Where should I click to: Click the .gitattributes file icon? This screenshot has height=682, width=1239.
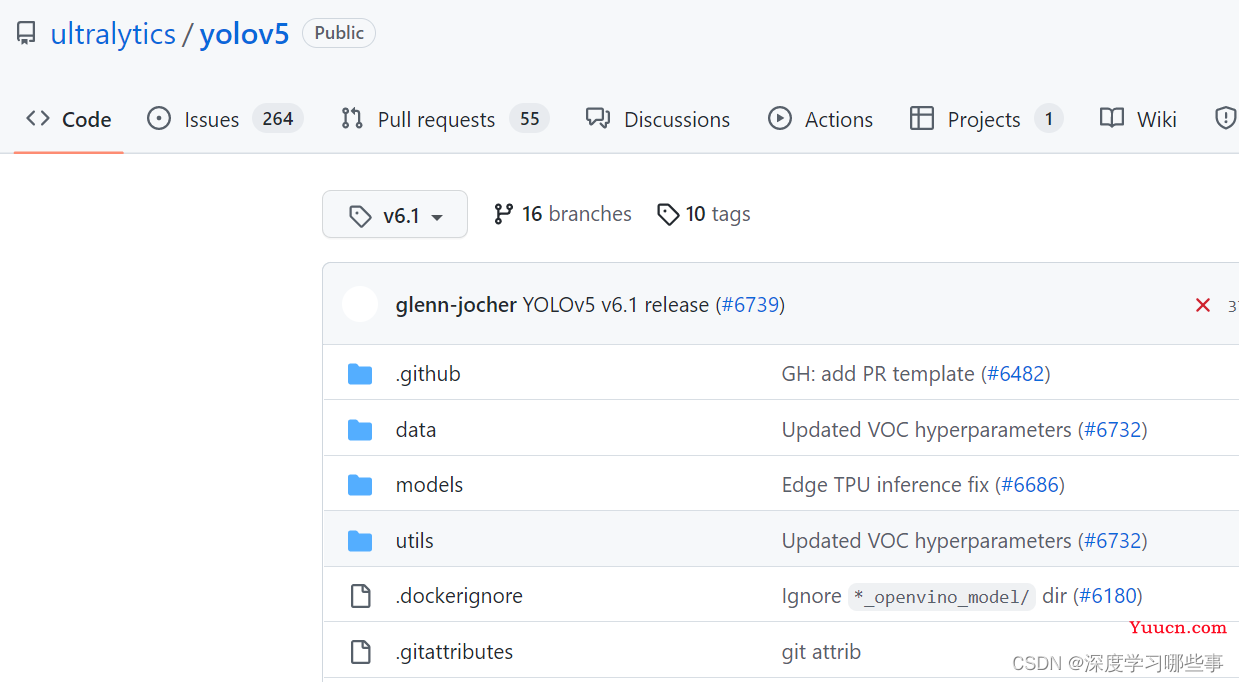[360, 652]
